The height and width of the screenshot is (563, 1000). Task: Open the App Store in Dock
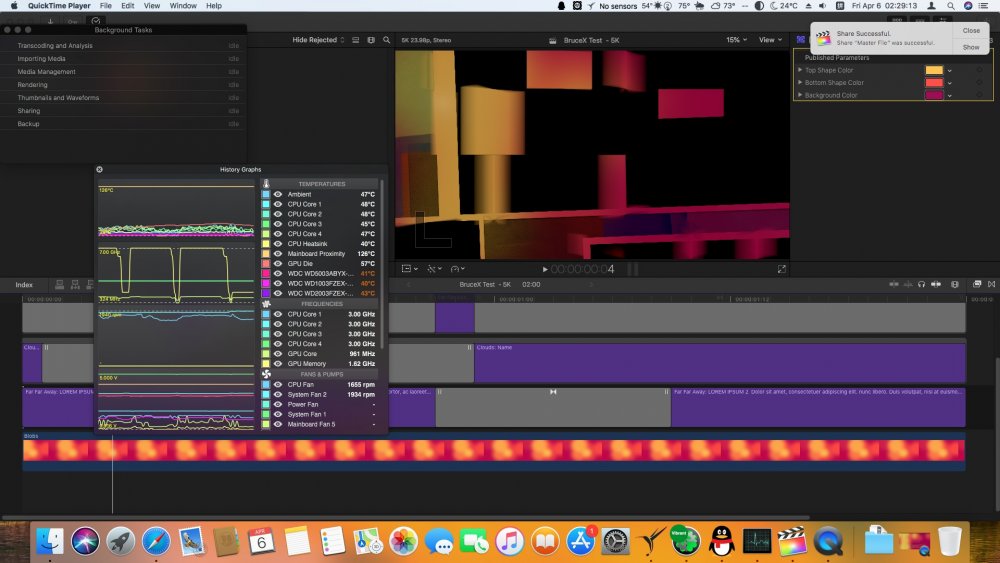click(580, 541)
